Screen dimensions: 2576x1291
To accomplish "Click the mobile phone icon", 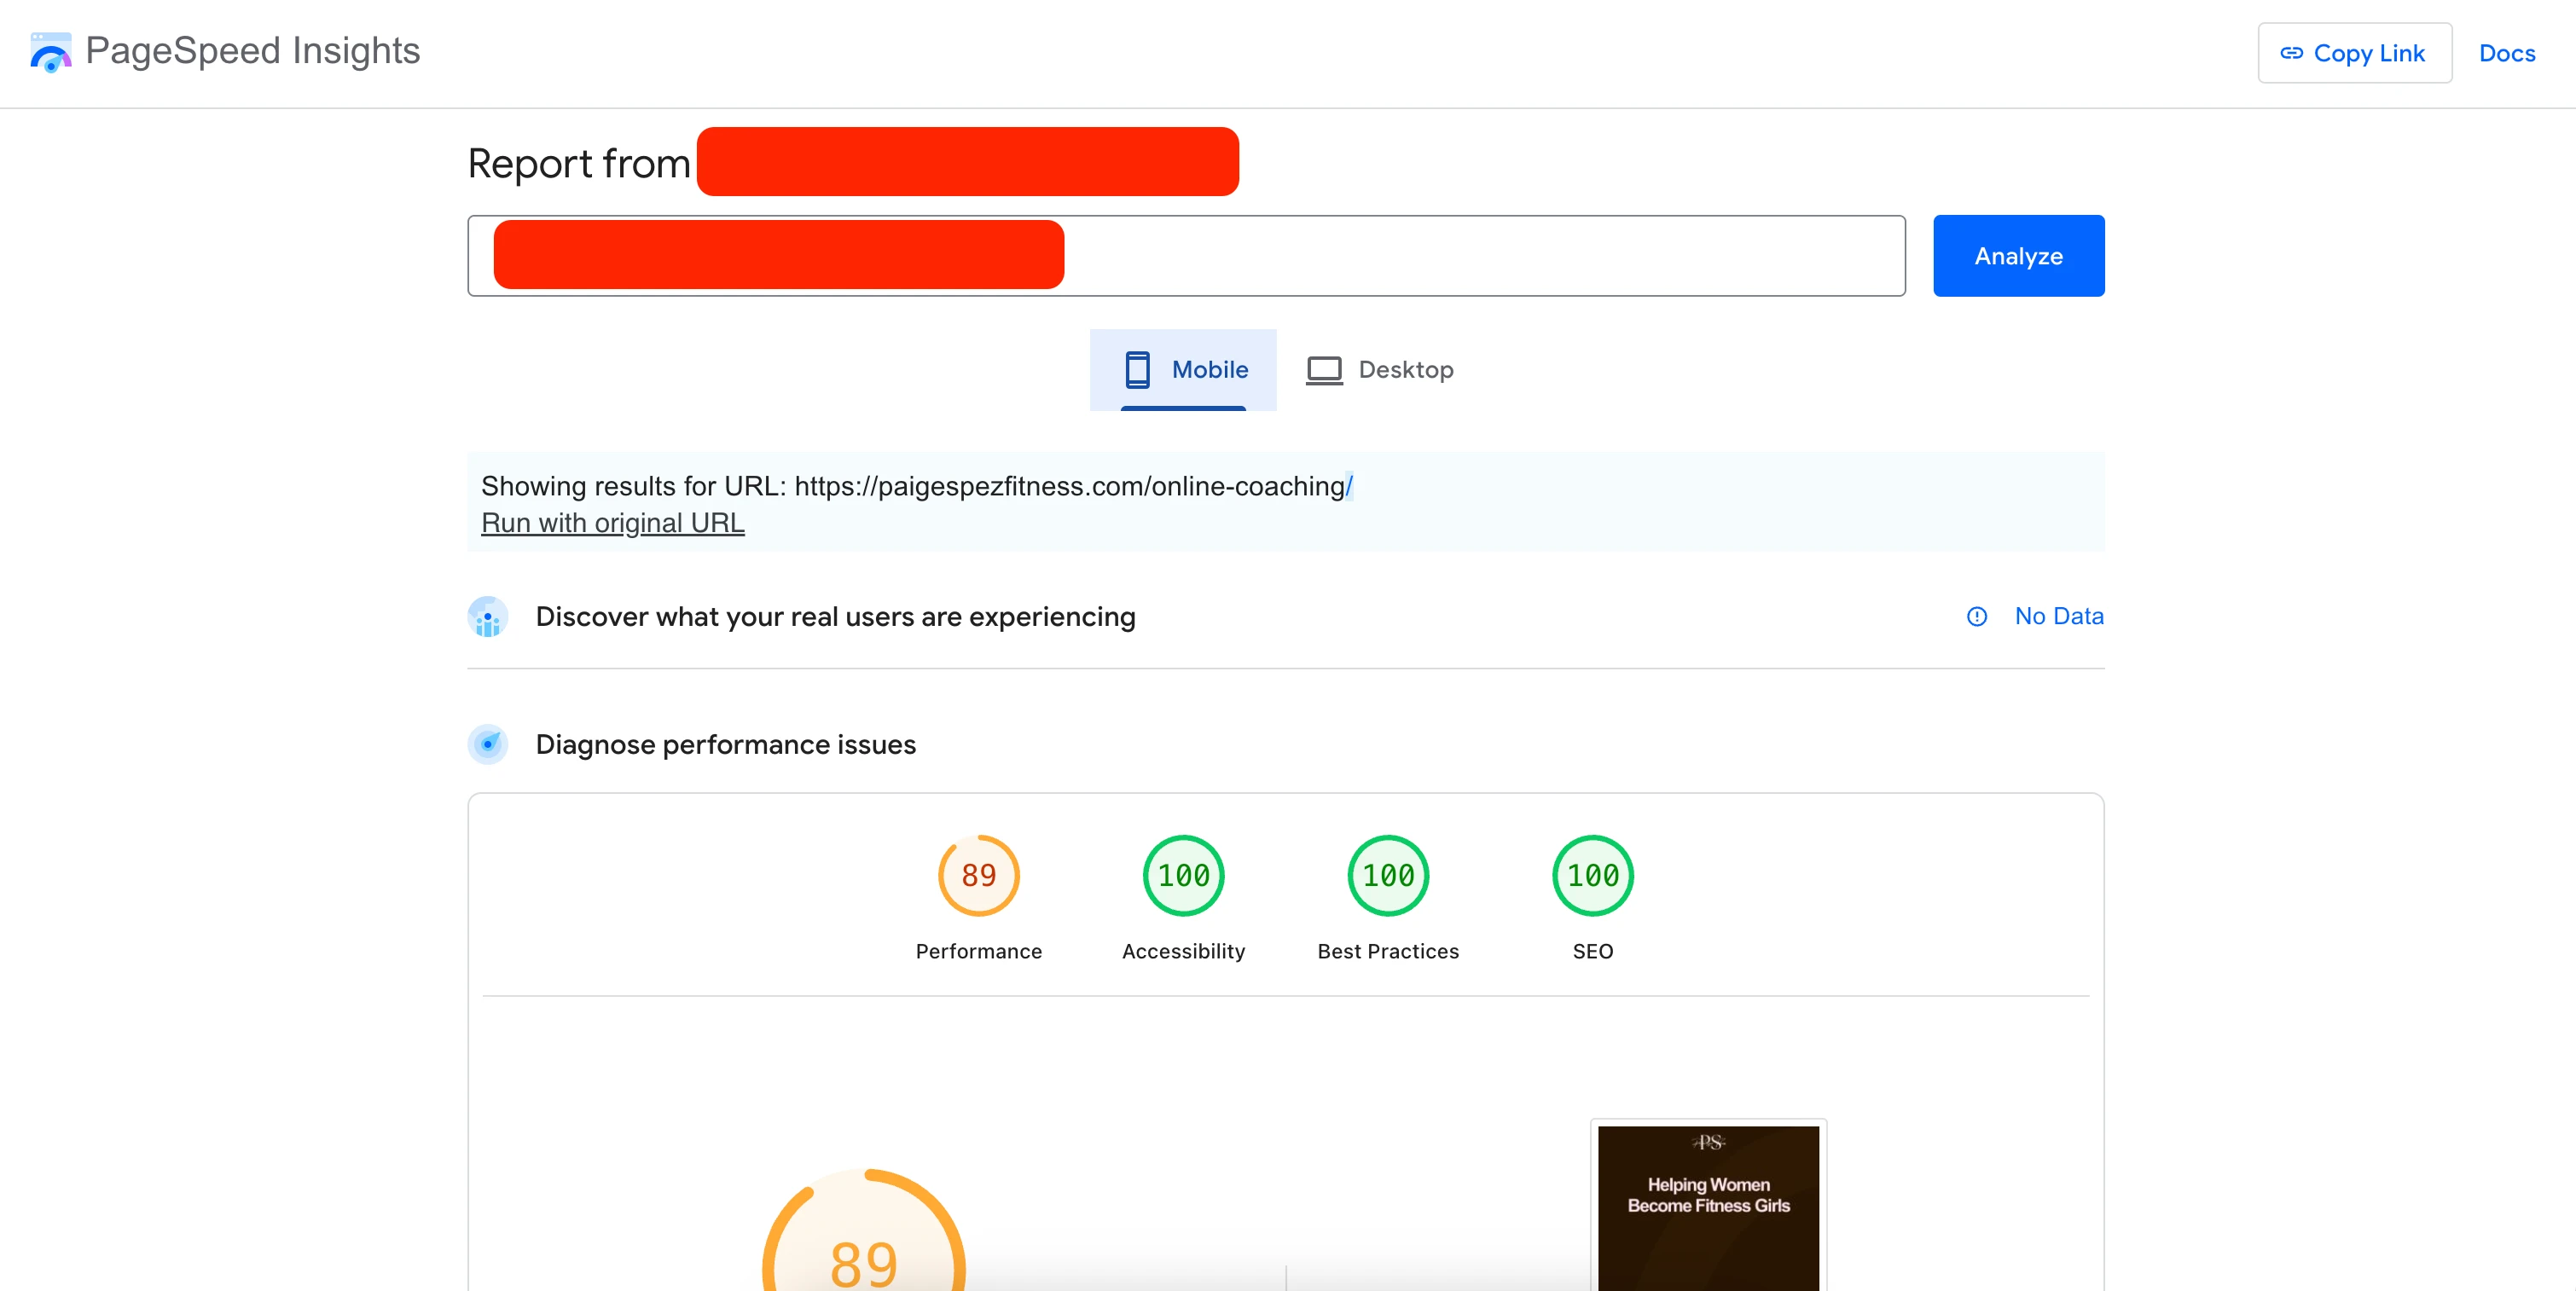I will (x=1137, y=369).
